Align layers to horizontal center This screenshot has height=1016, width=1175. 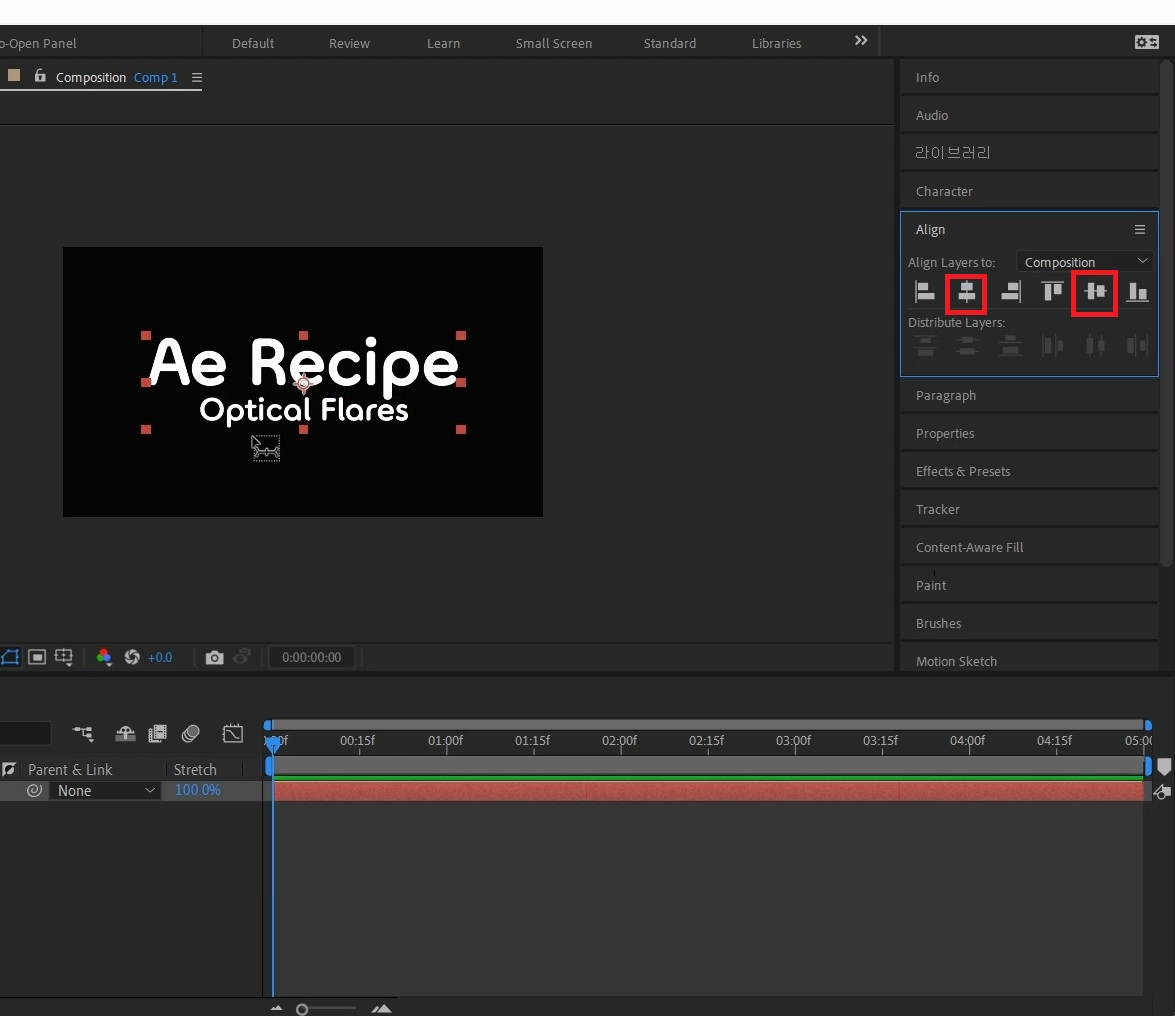967,291
